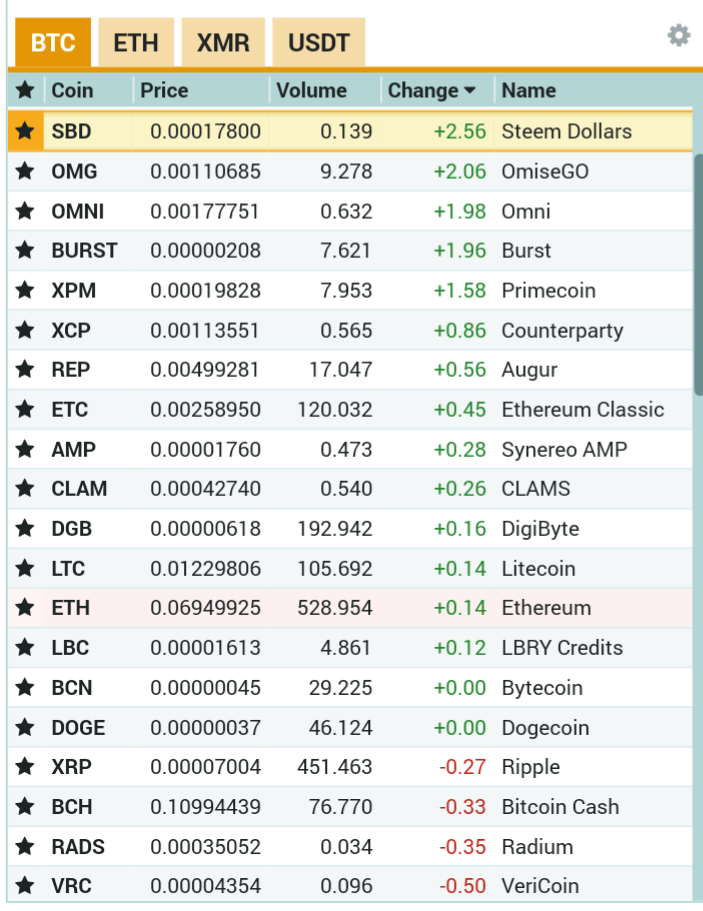Click the DigiByte name cell

[540, 529]
